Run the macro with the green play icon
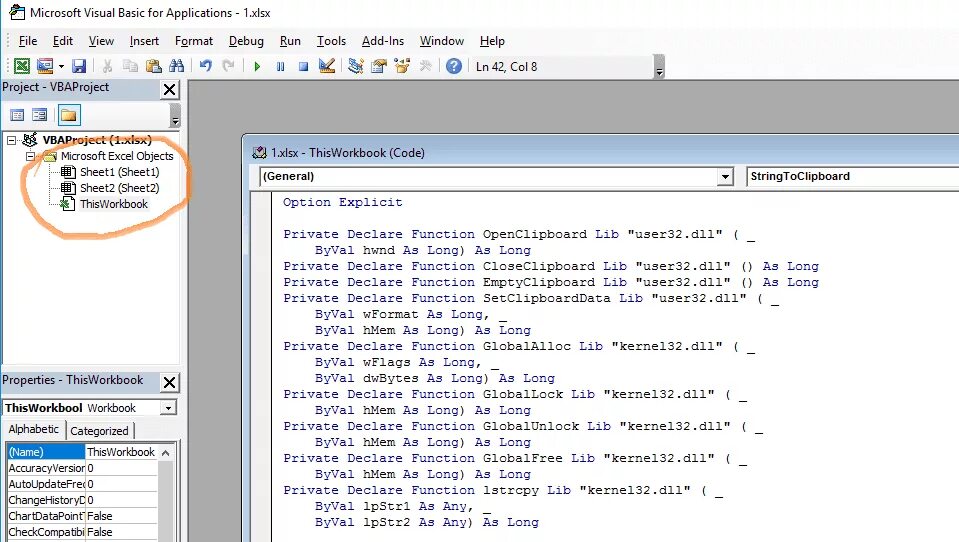 (257, 66)
